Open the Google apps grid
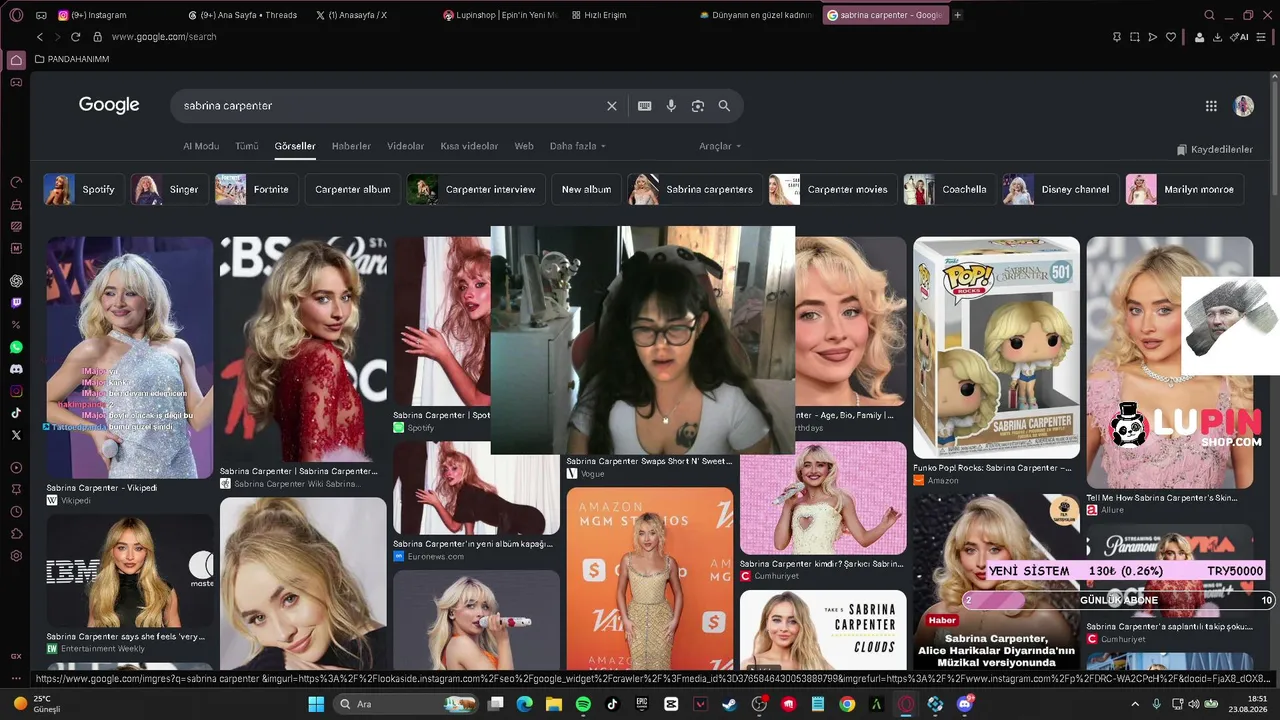Viewport: 1280px width, 720px height. pos(1211,106)
